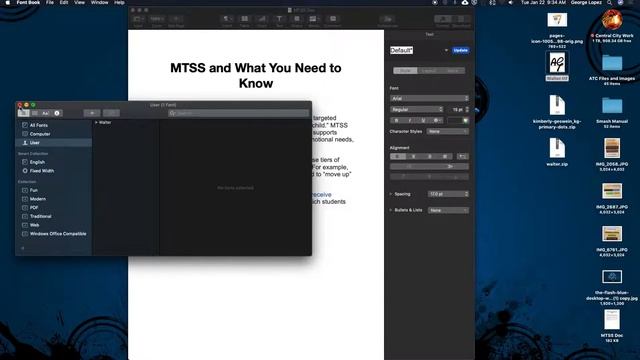Image resolution: width=640 pixels, height=360 pixels.
Task: Switch Font Book to grid view
Action: tap(35, 113)
